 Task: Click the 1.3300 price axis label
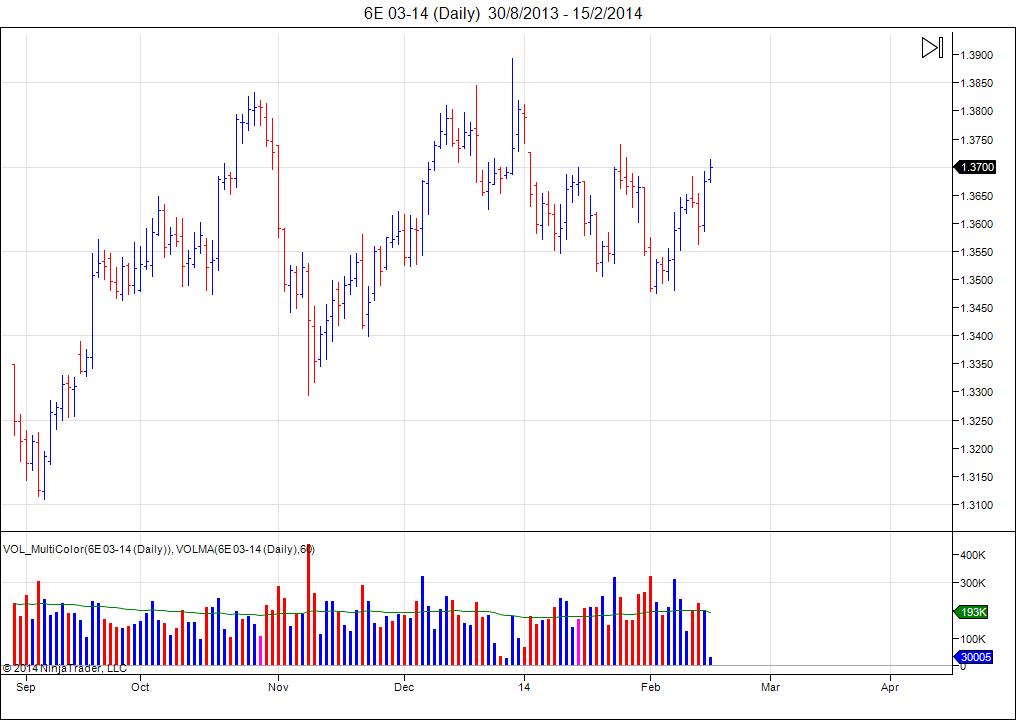tap(976, 393)
